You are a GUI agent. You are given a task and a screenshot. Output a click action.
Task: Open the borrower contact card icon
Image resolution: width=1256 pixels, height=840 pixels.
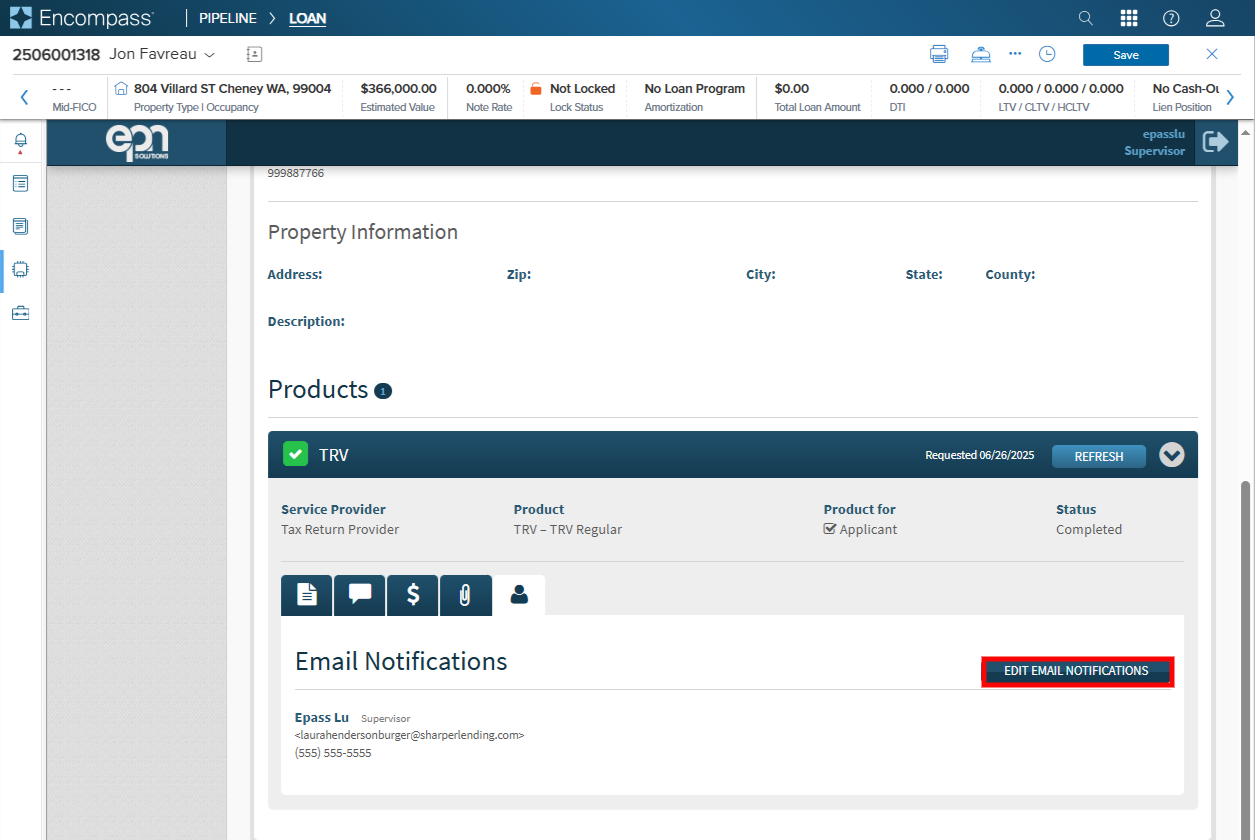tap(254, 54)
